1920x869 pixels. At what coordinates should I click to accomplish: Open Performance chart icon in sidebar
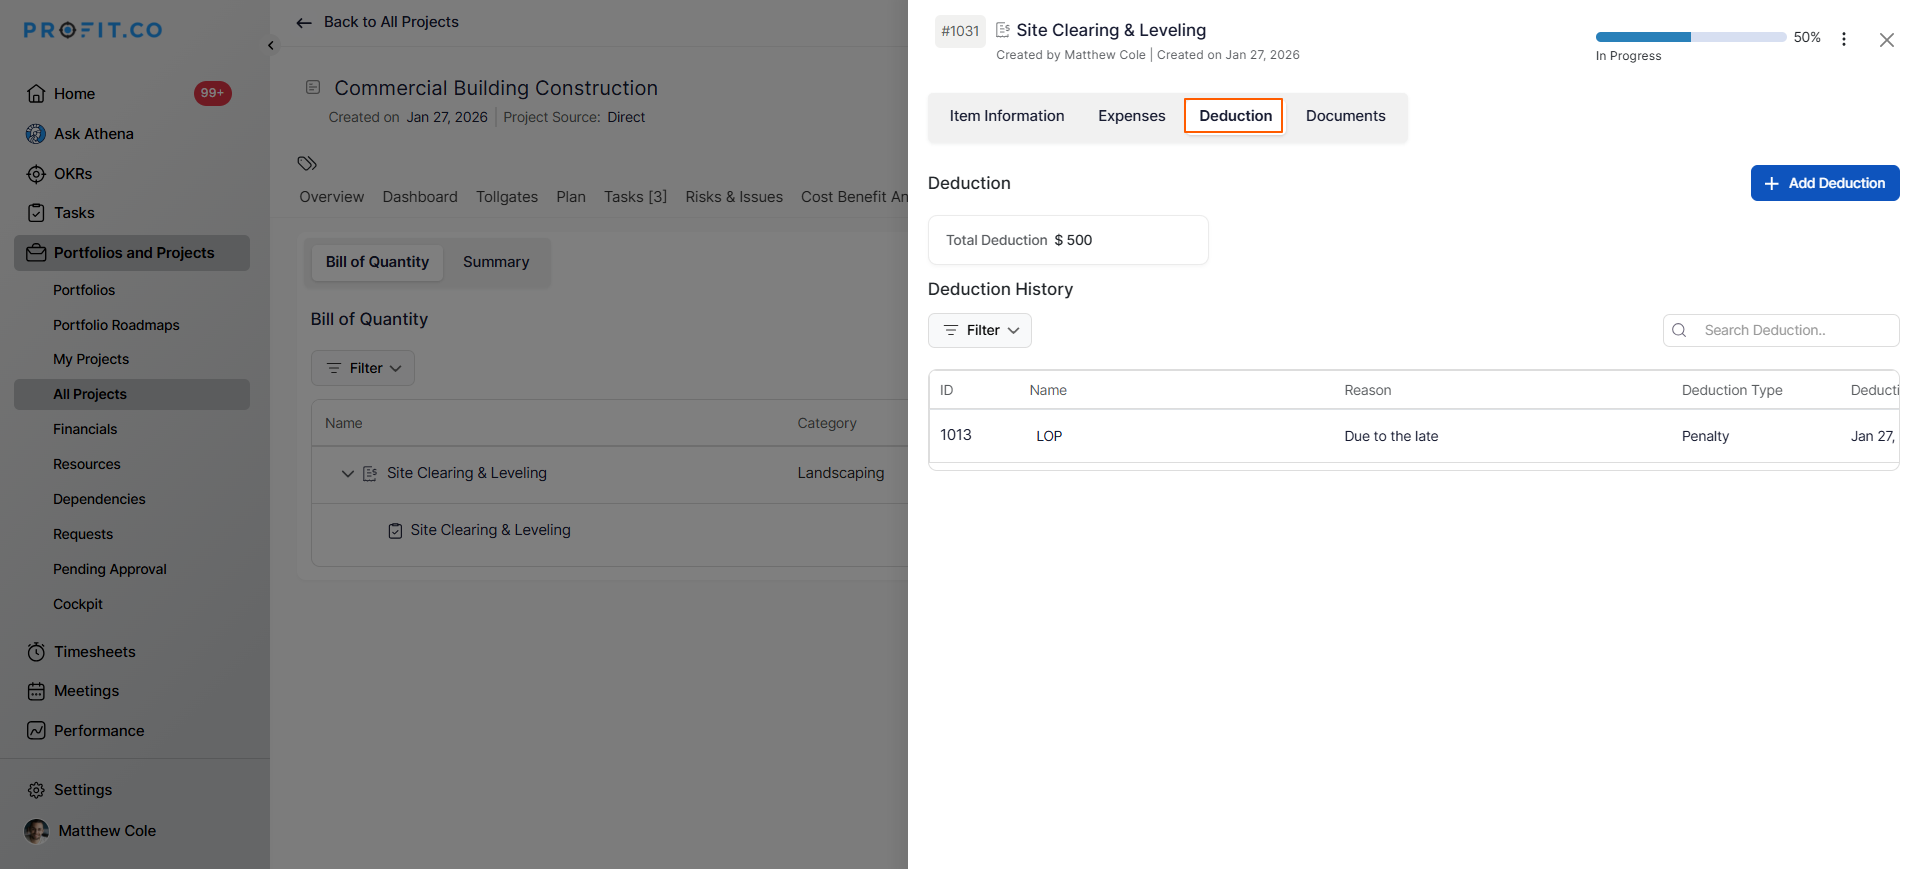coord(36,731)
